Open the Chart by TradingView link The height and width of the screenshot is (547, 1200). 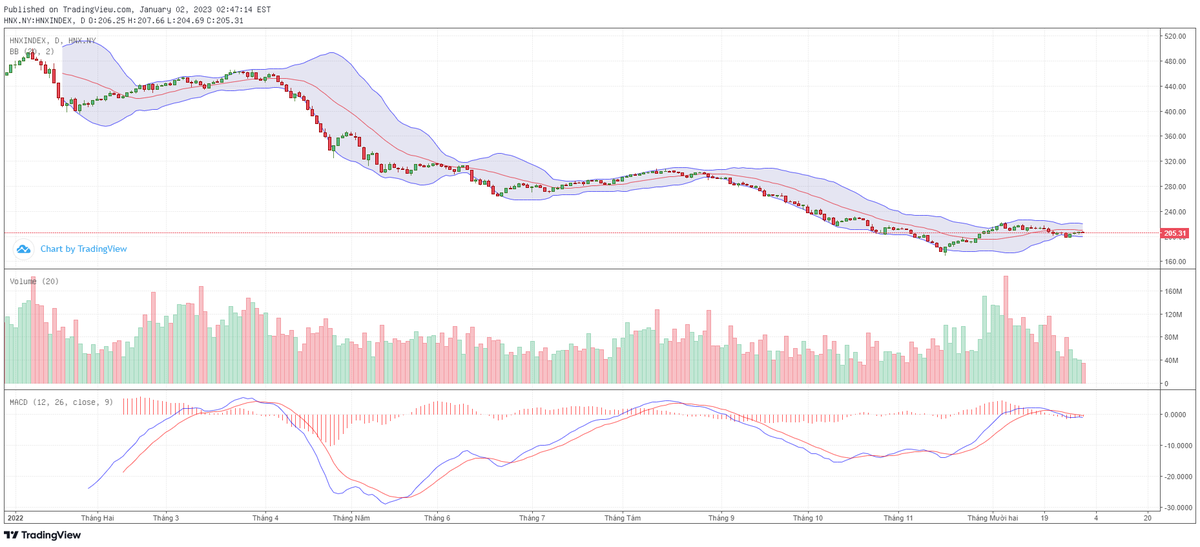tap(83, 249)
